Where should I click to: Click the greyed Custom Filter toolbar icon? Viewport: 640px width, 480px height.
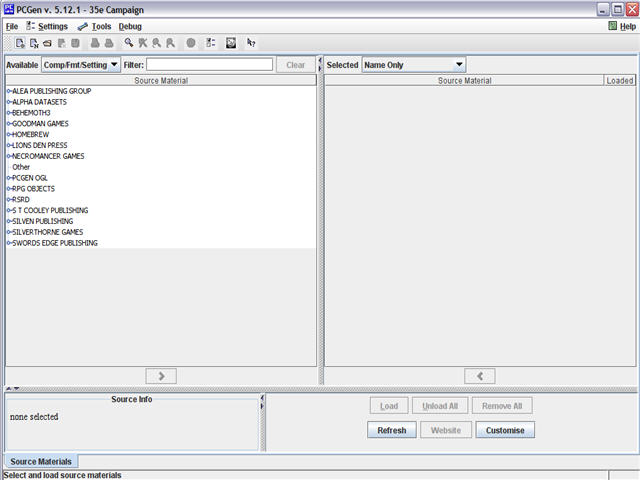pyautogui.click(x=156, y=43)
